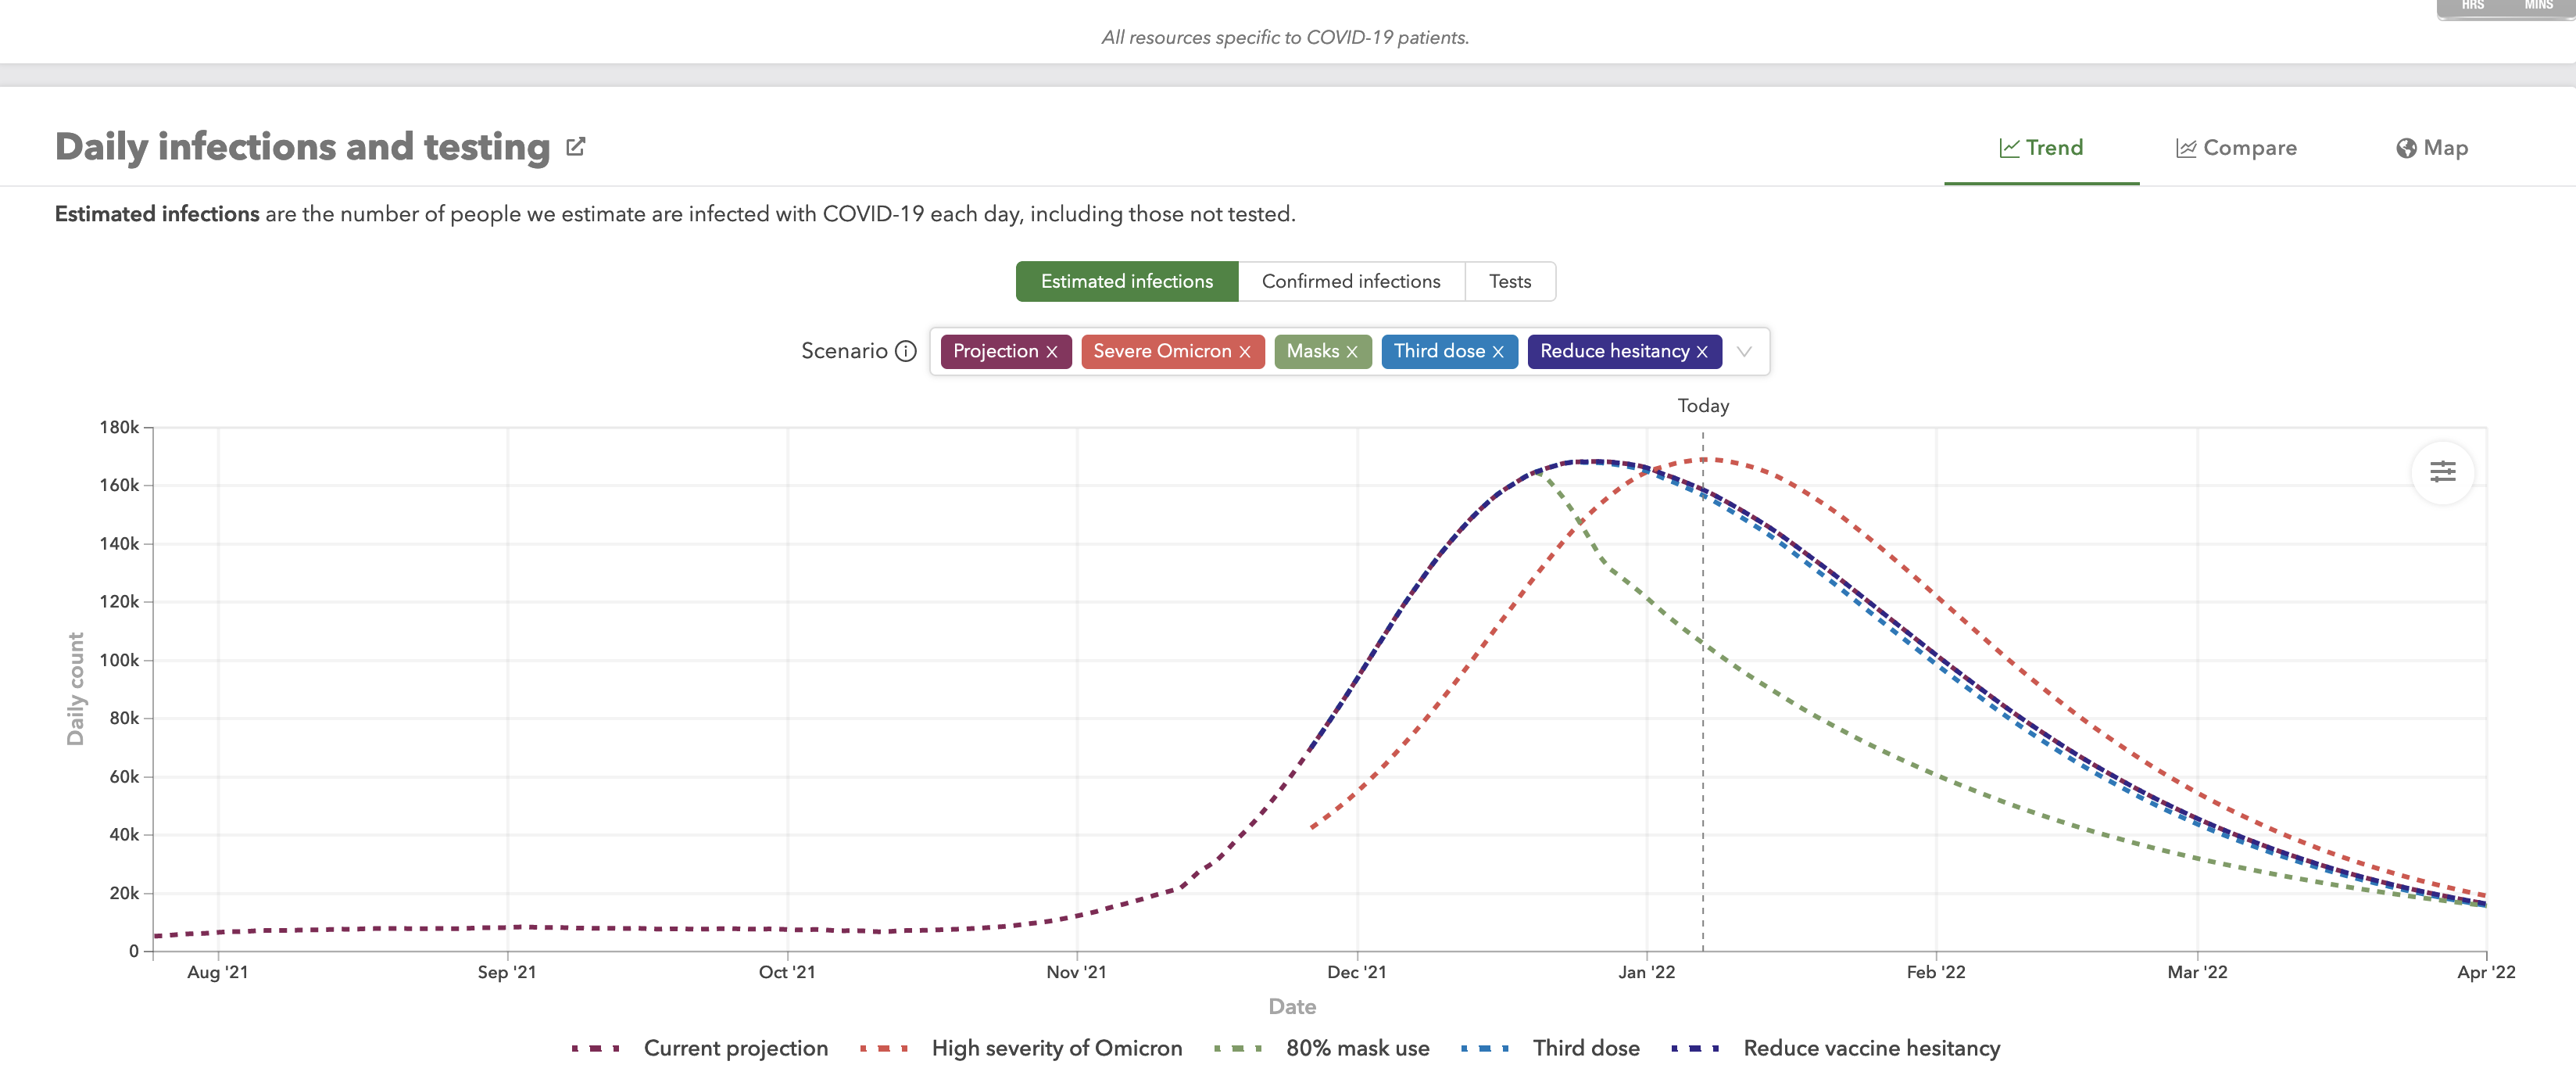The image size is (2576, 1079).
Task: Click the Compare tab chart icon
Action: pos(2186,148)
